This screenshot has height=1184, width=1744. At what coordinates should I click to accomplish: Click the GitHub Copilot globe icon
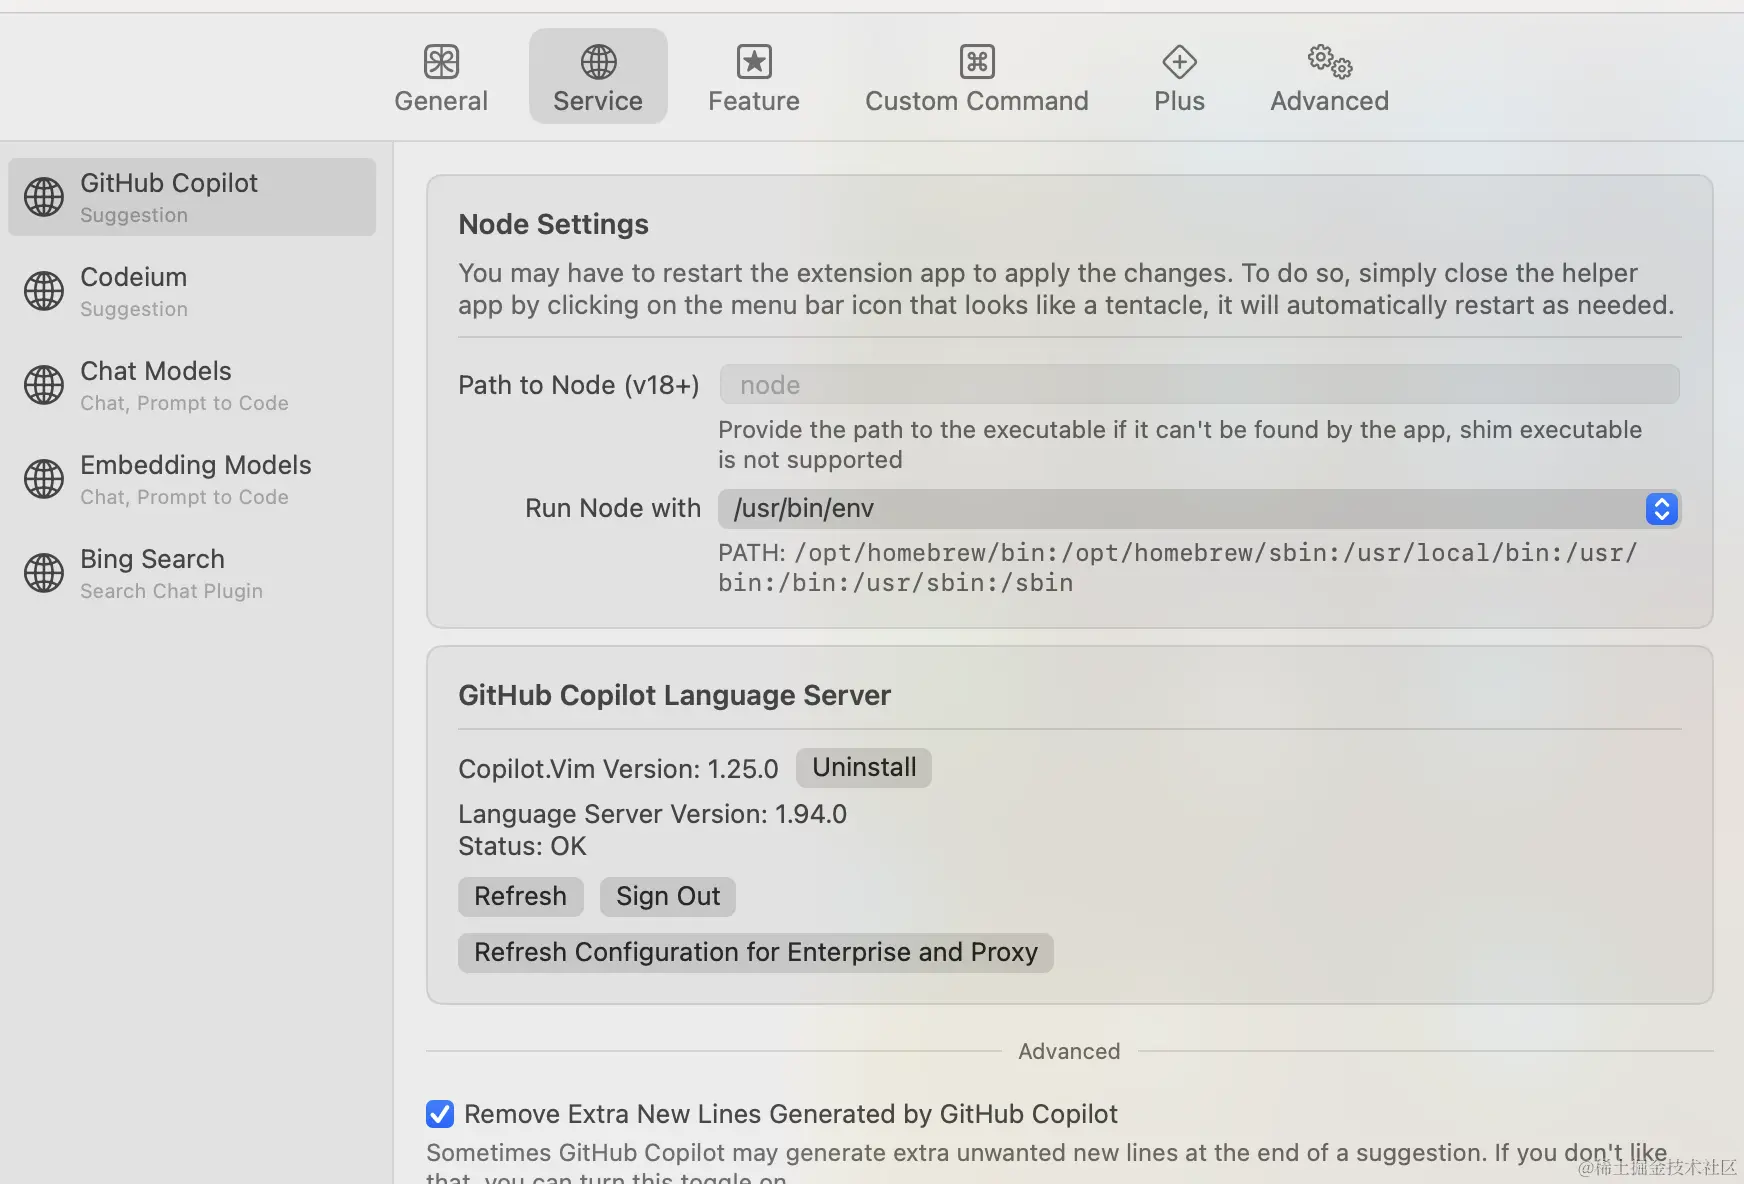(44, 197)
